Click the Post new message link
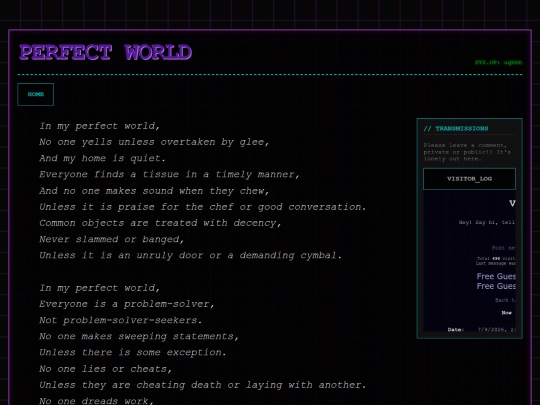 (503, 248)
